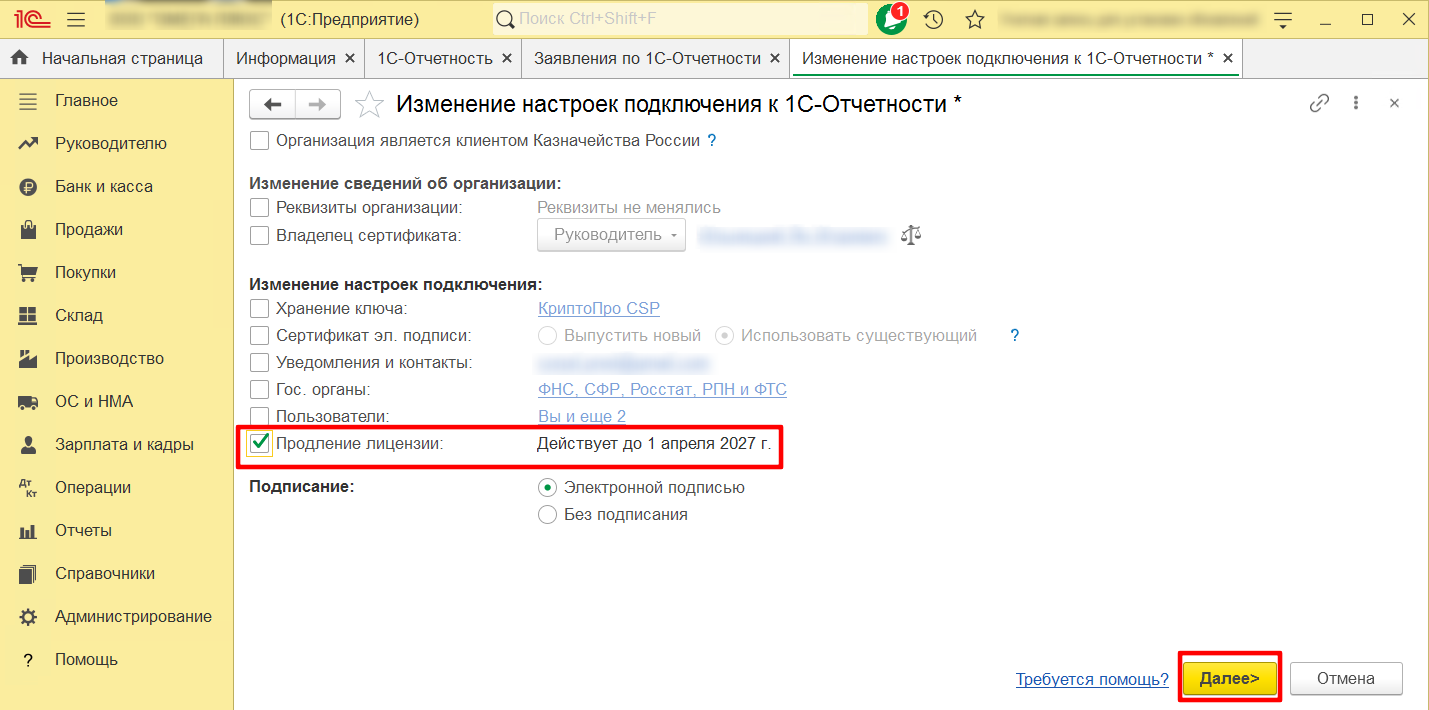The height and width of the screenshot is (710, 1429).
Task: Open the notifications bell icon
Action: 890,19
